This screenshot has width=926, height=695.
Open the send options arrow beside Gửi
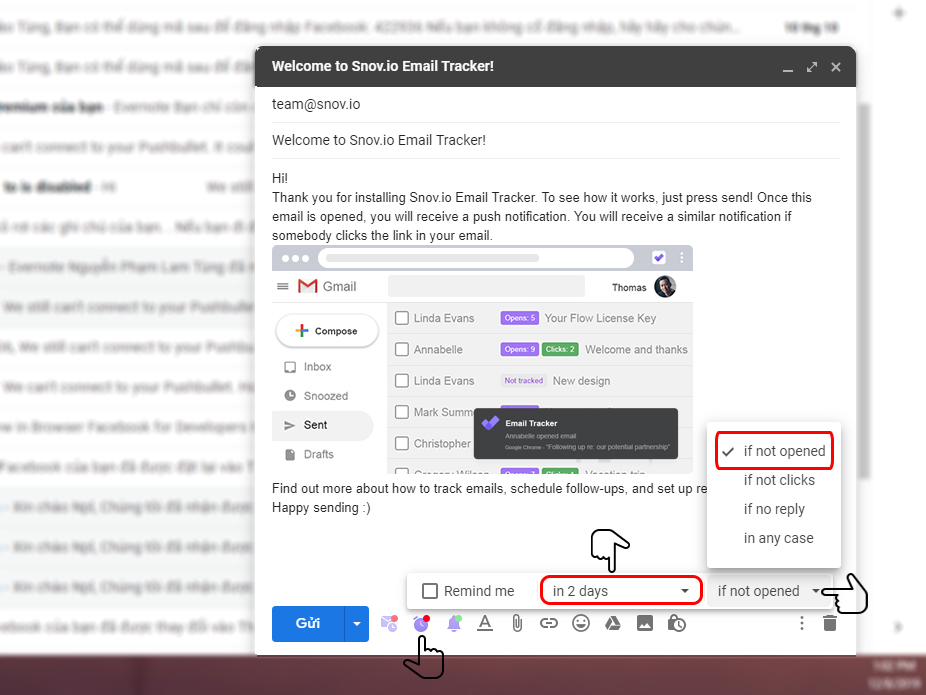(357, 624)
